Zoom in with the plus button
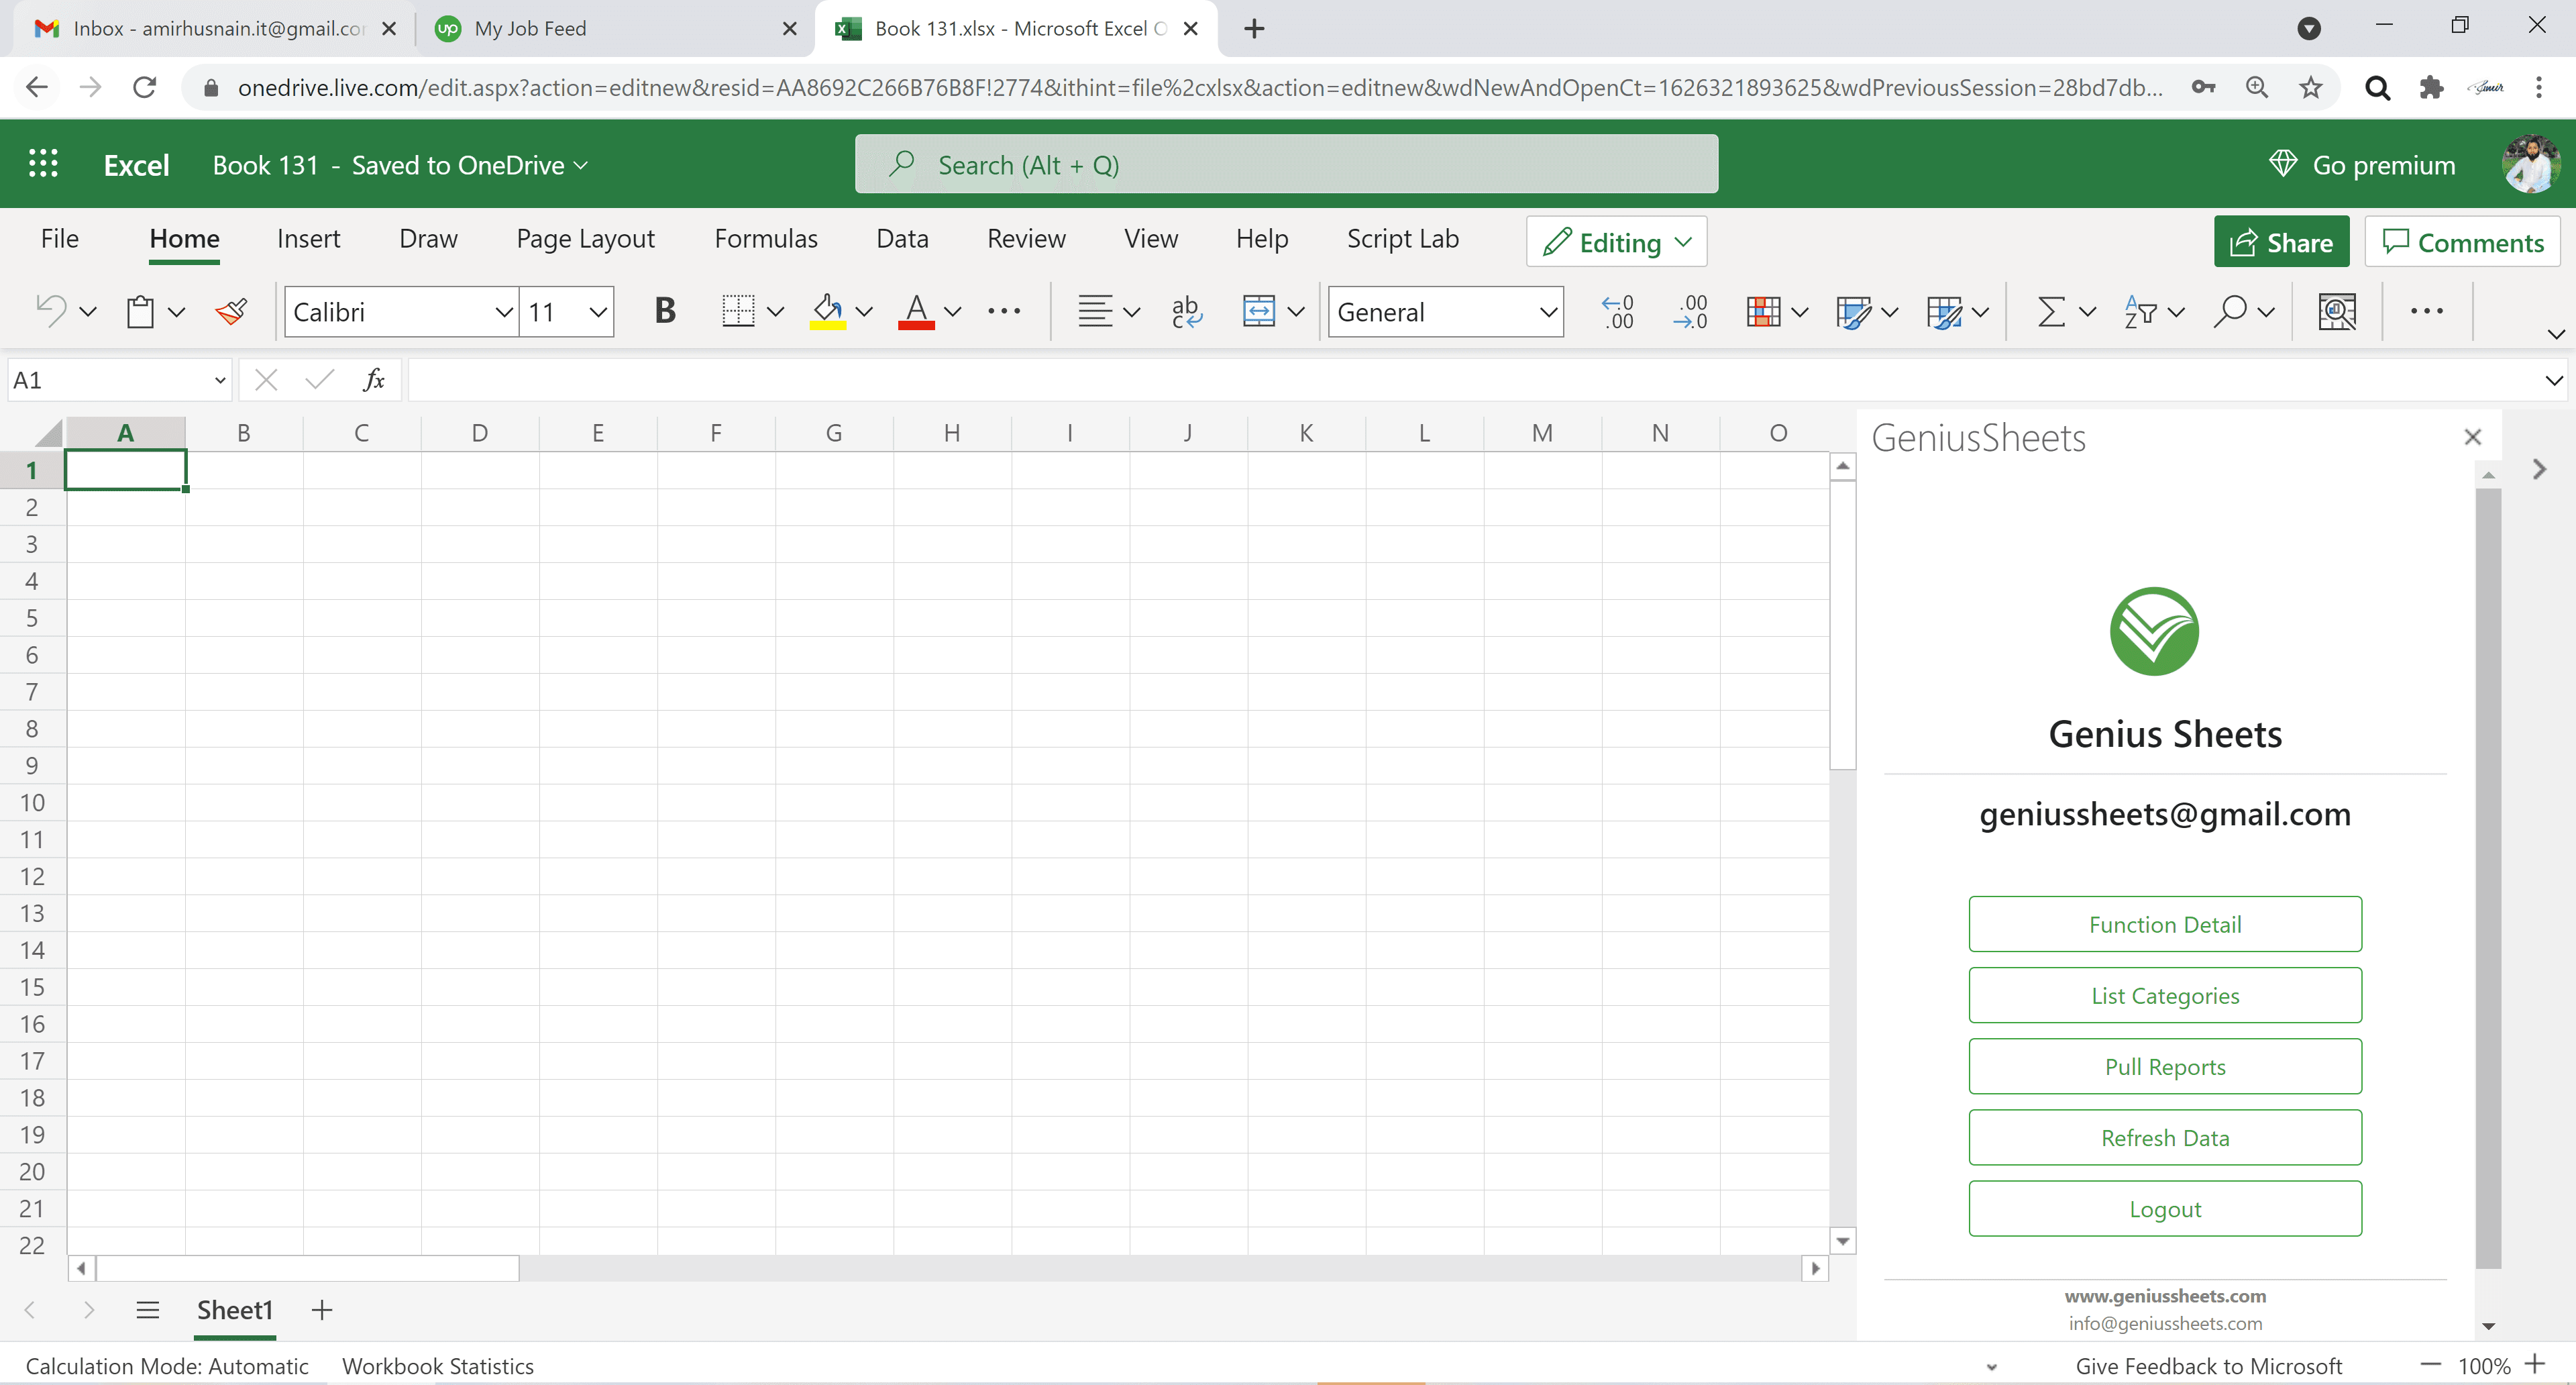Viewport: 2576px width, 1385px height. tap(2534, 1364)
